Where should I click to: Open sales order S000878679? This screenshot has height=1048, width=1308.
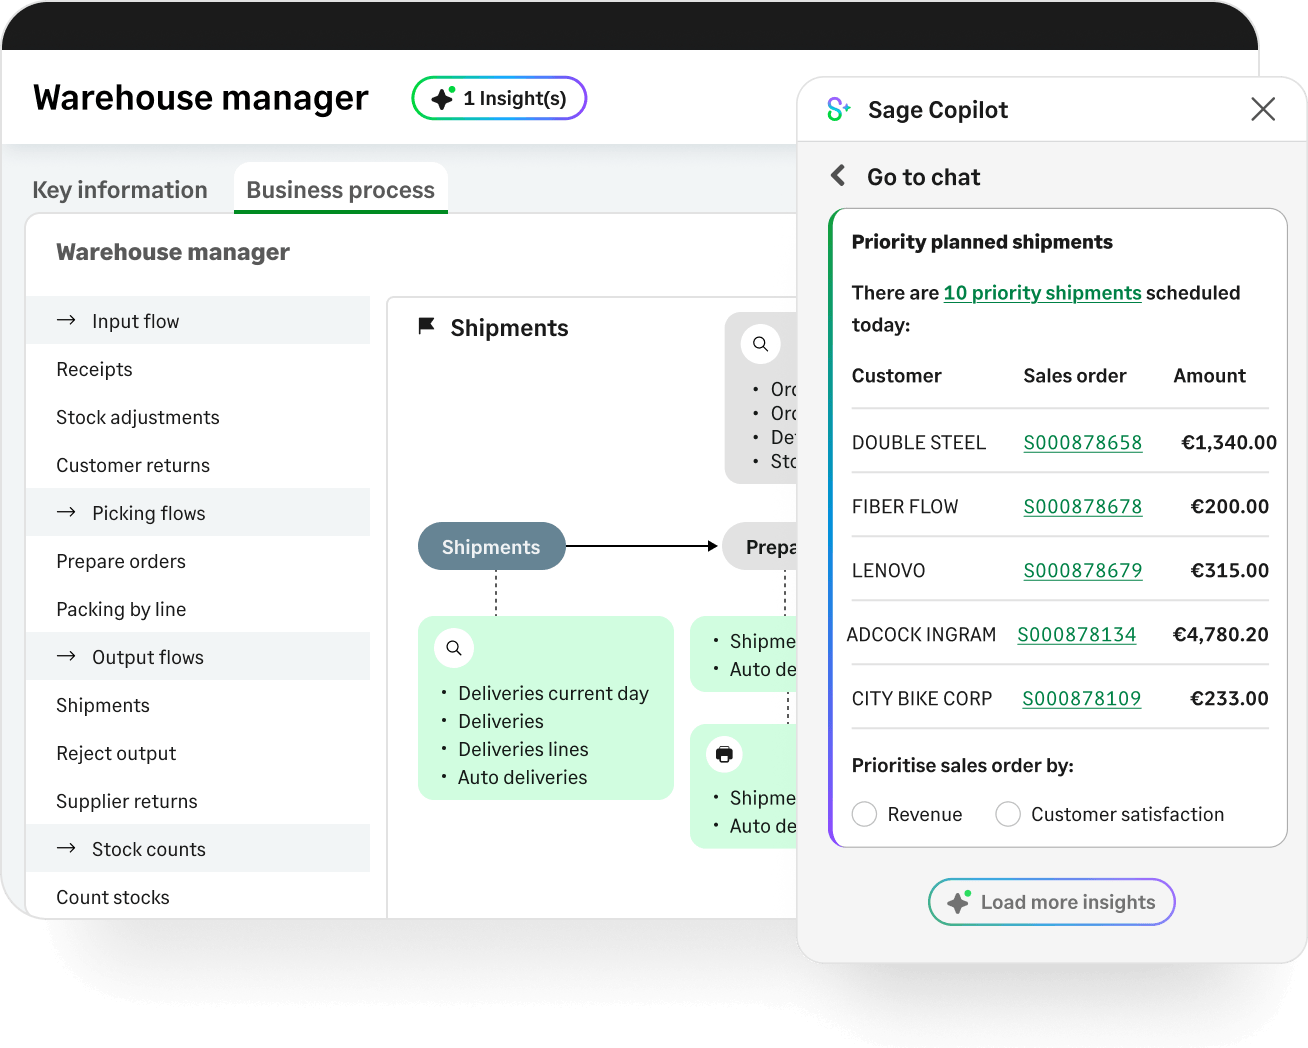coord(1083,571)
